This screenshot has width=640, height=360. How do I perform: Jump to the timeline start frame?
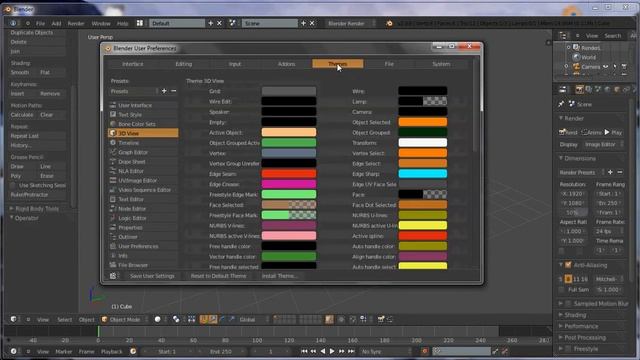click(x=304, y=351)
